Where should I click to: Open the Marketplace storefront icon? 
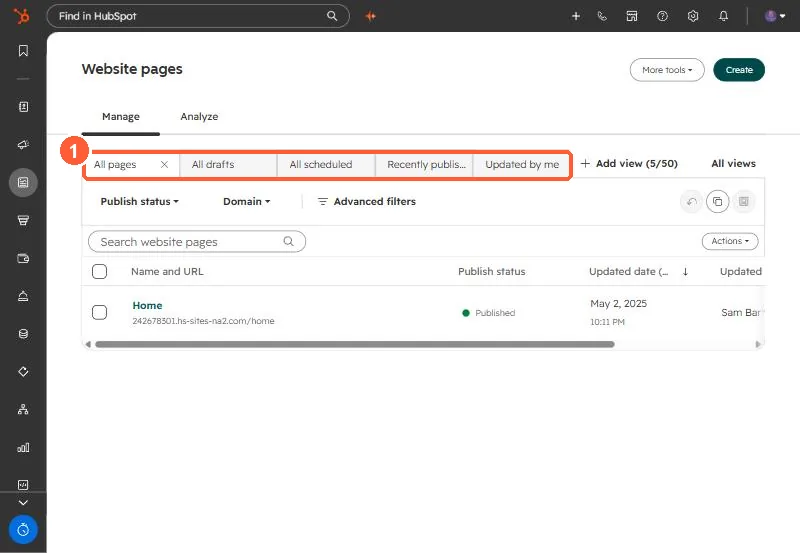pos(632,16)
